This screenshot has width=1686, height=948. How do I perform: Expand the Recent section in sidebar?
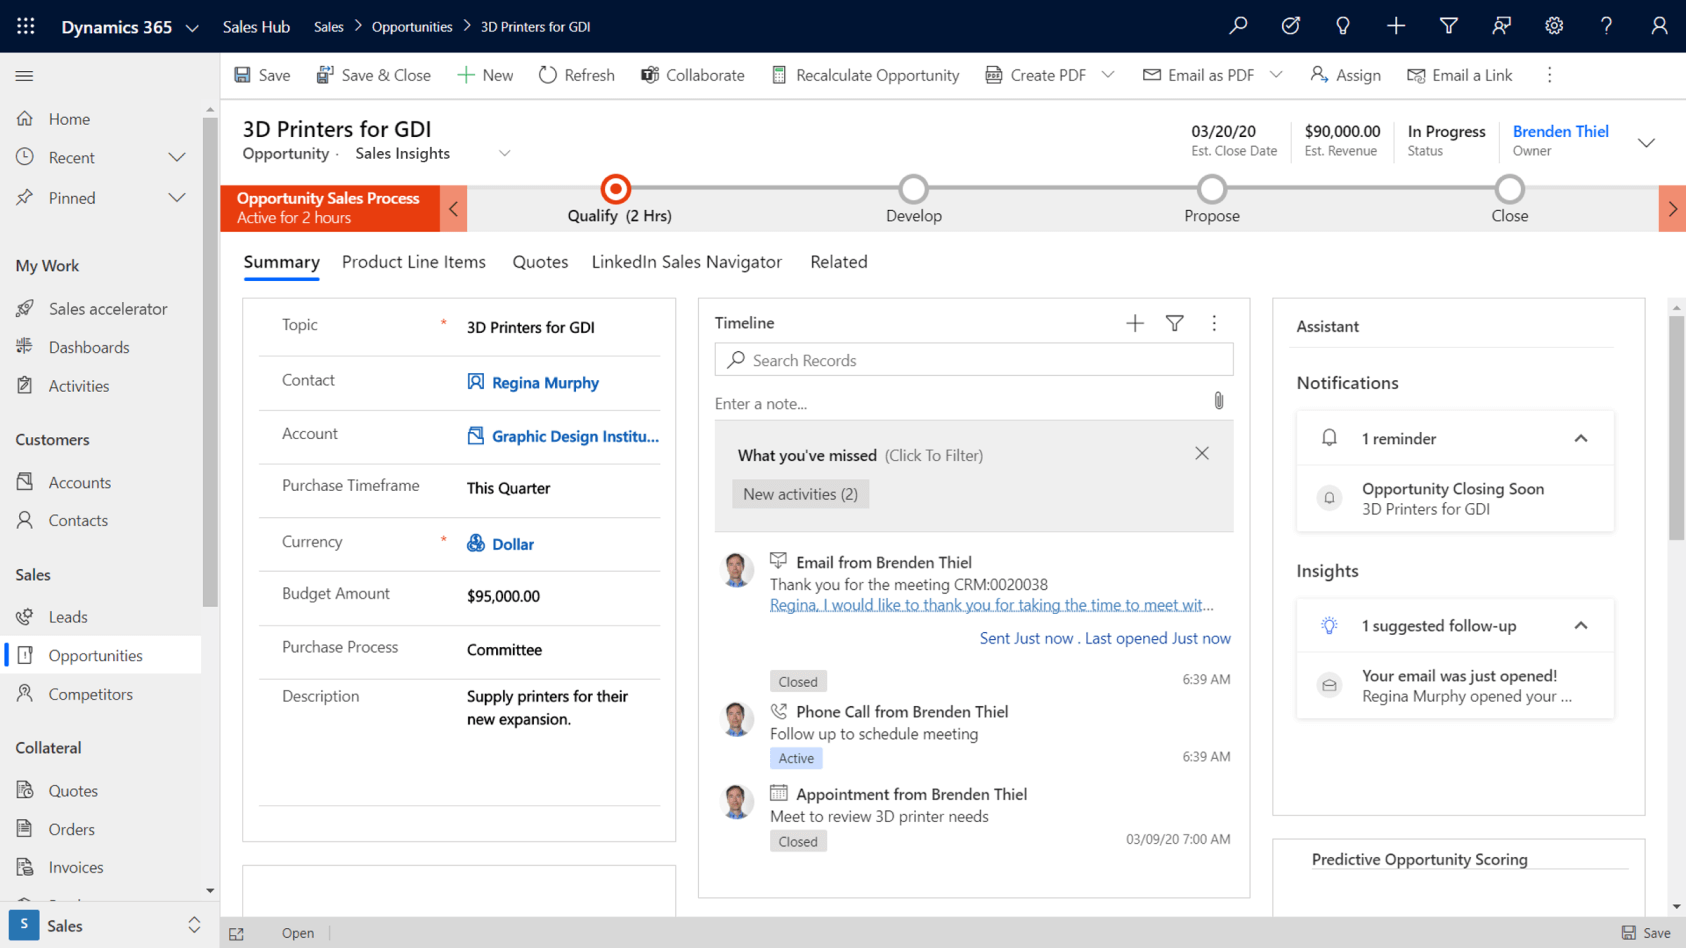coord(177,158)
